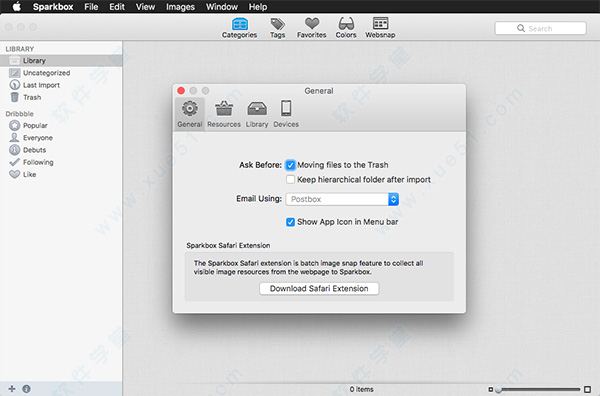The height and width of the screenshot is (396, 600).
Task: Switch to the Resources preferences tab
Action: pos(224,114)
